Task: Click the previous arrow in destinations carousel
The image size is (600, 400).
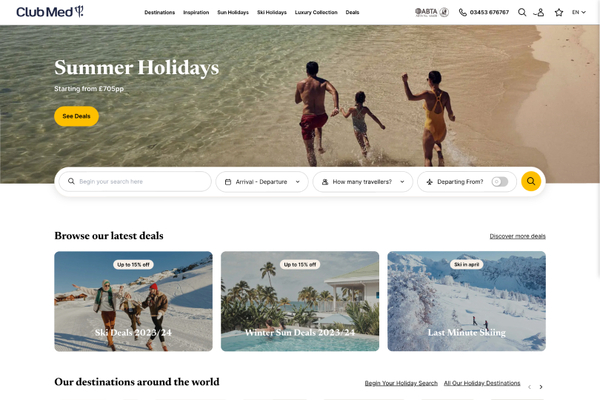Action: coord(530,387)
